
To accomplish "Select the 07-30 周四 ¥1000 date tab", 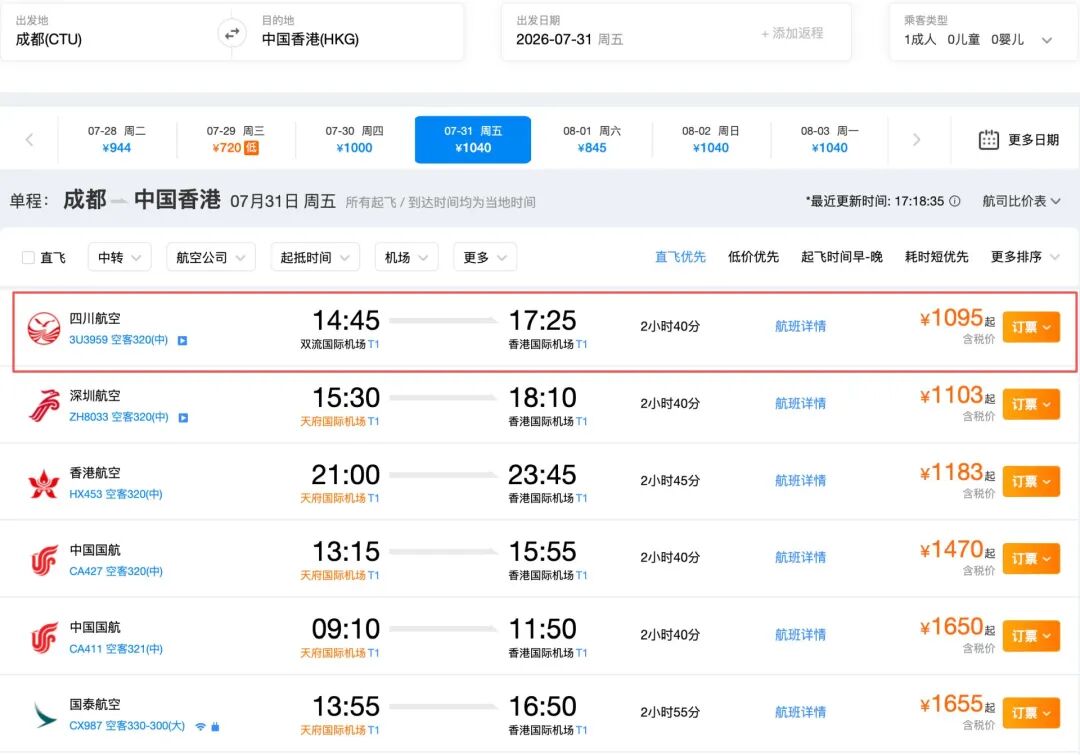I will [x=354, y=139].
